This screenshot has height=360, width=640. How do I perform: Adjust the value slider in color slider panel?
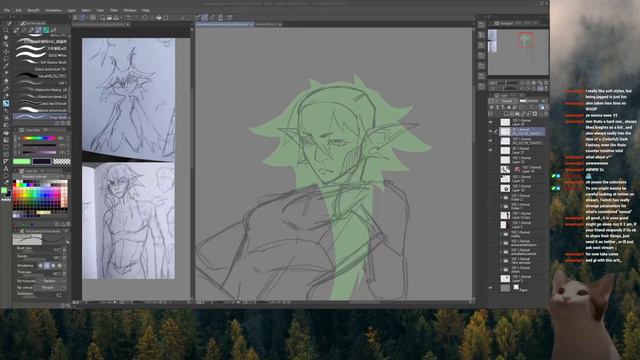click(39, 152)
